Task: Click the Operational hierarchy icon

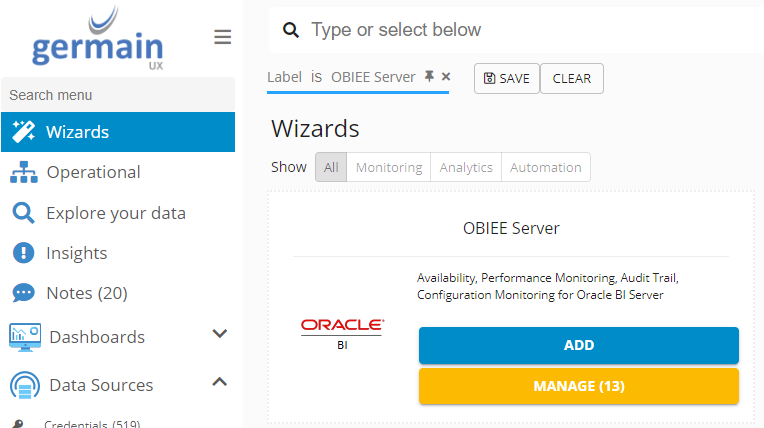Action: click(23, 173)
